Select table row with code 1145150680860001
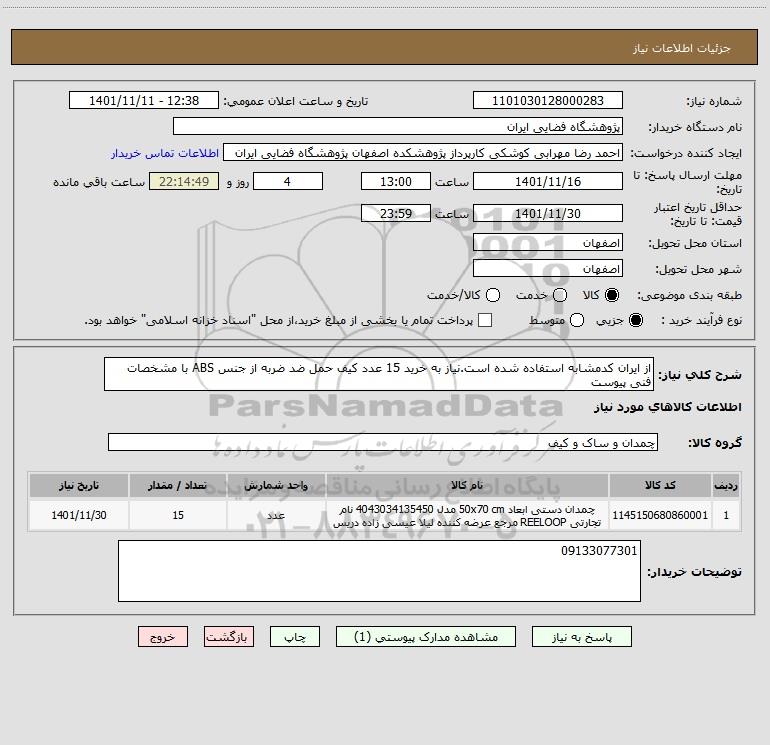Screen dimensions: 770x745 pos(385,515)
